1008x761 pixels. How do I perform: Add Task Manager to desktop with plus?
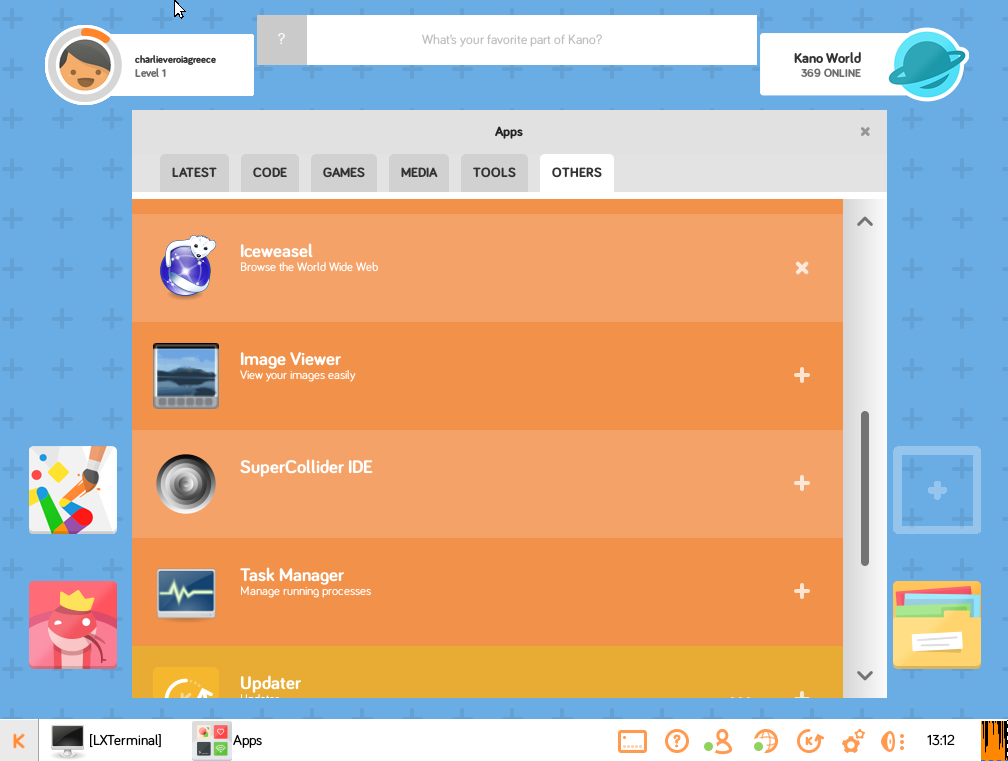pos(802,591)
